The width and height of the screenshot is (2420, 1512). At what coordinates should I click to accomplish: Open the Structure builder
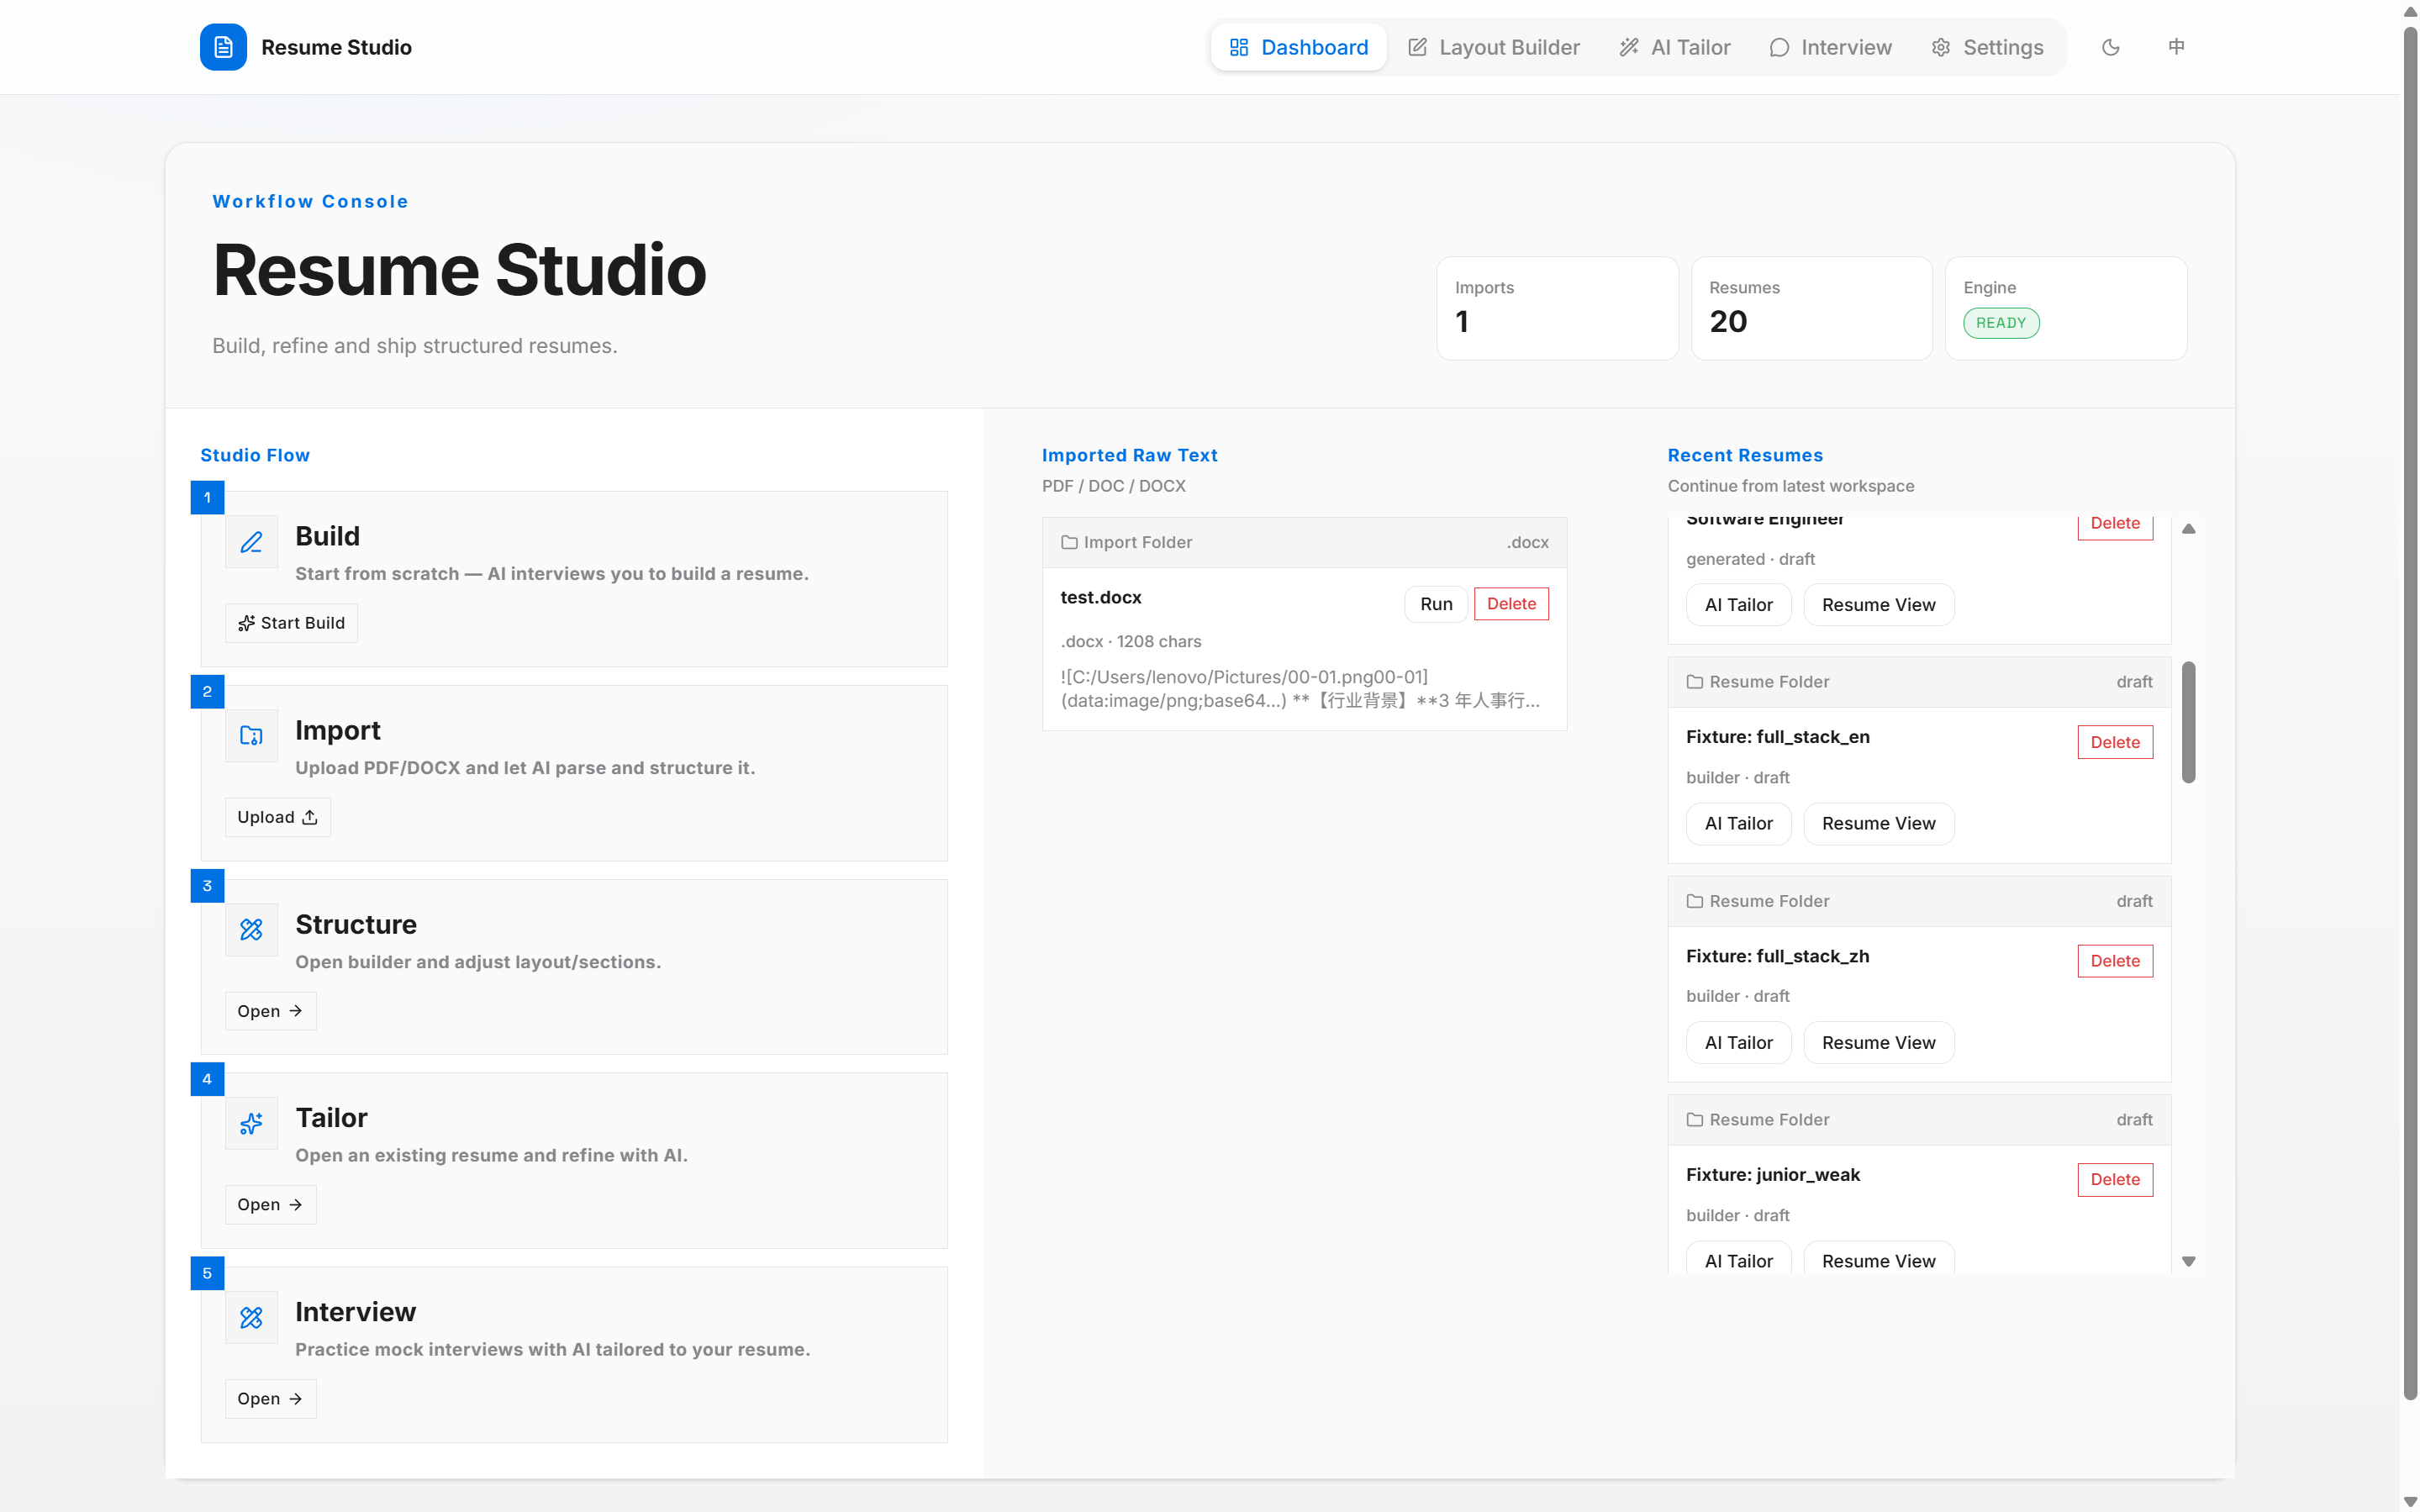point(270,1011)
